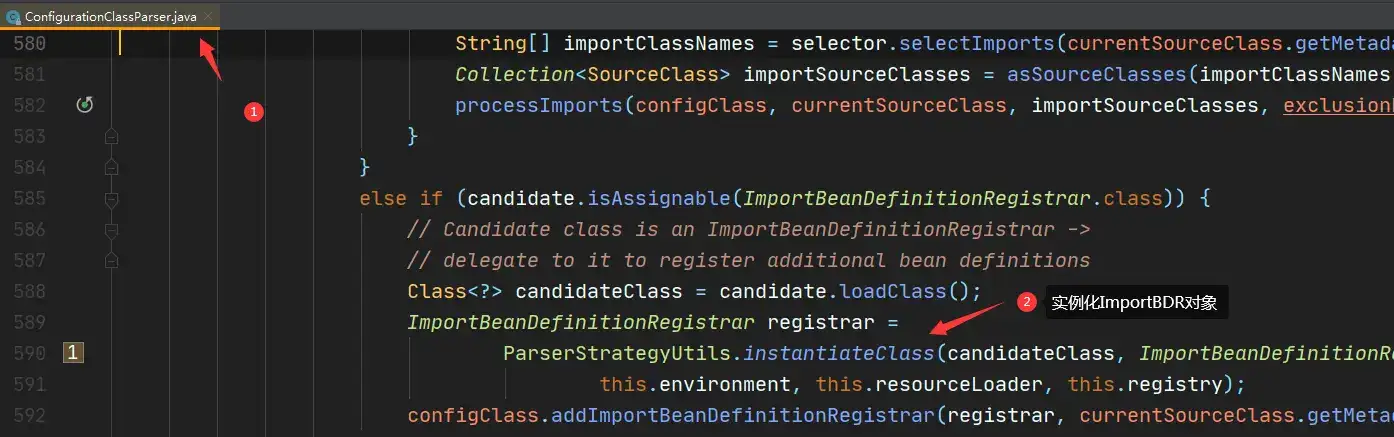Close the ConfigurationClassParser.java tab

click(208, 17)
